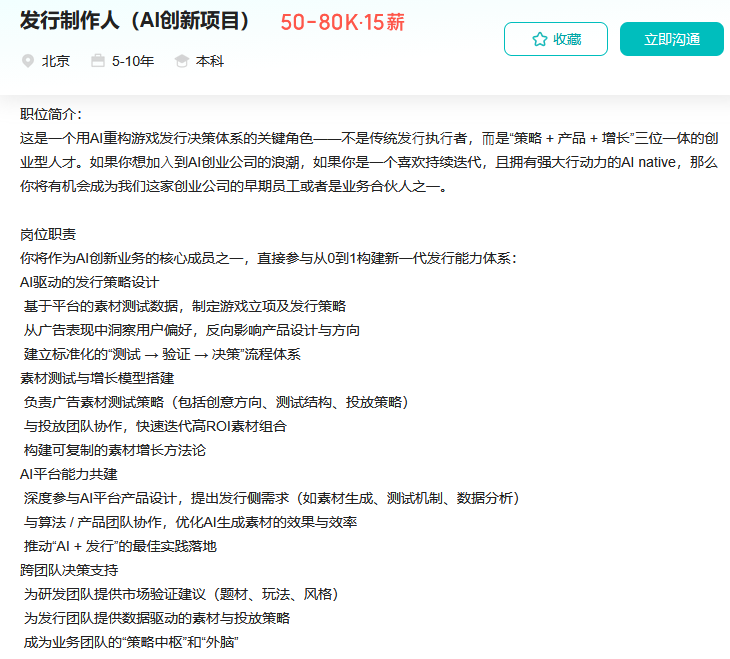
Task: Click the 5-10年 experience text
Action: point(133,61)
